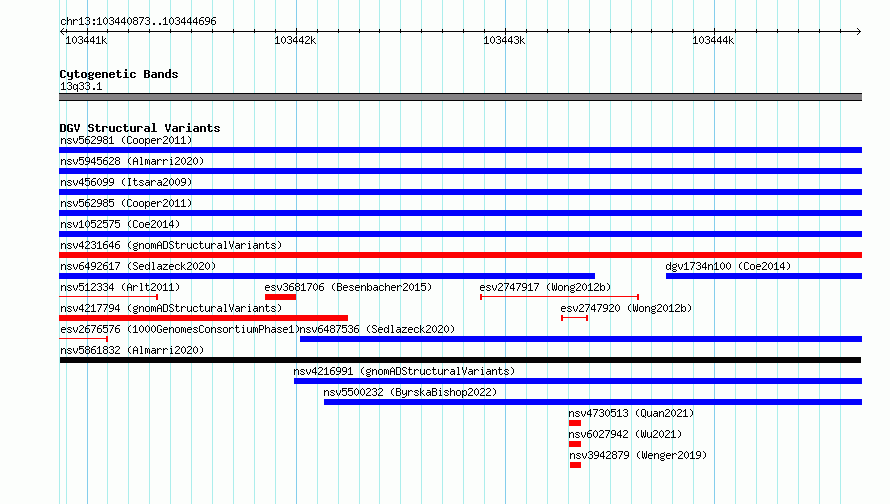890x504 pixels.
Task: Click the blue bar under nsv5500232
Action: [x=593, y=402]
